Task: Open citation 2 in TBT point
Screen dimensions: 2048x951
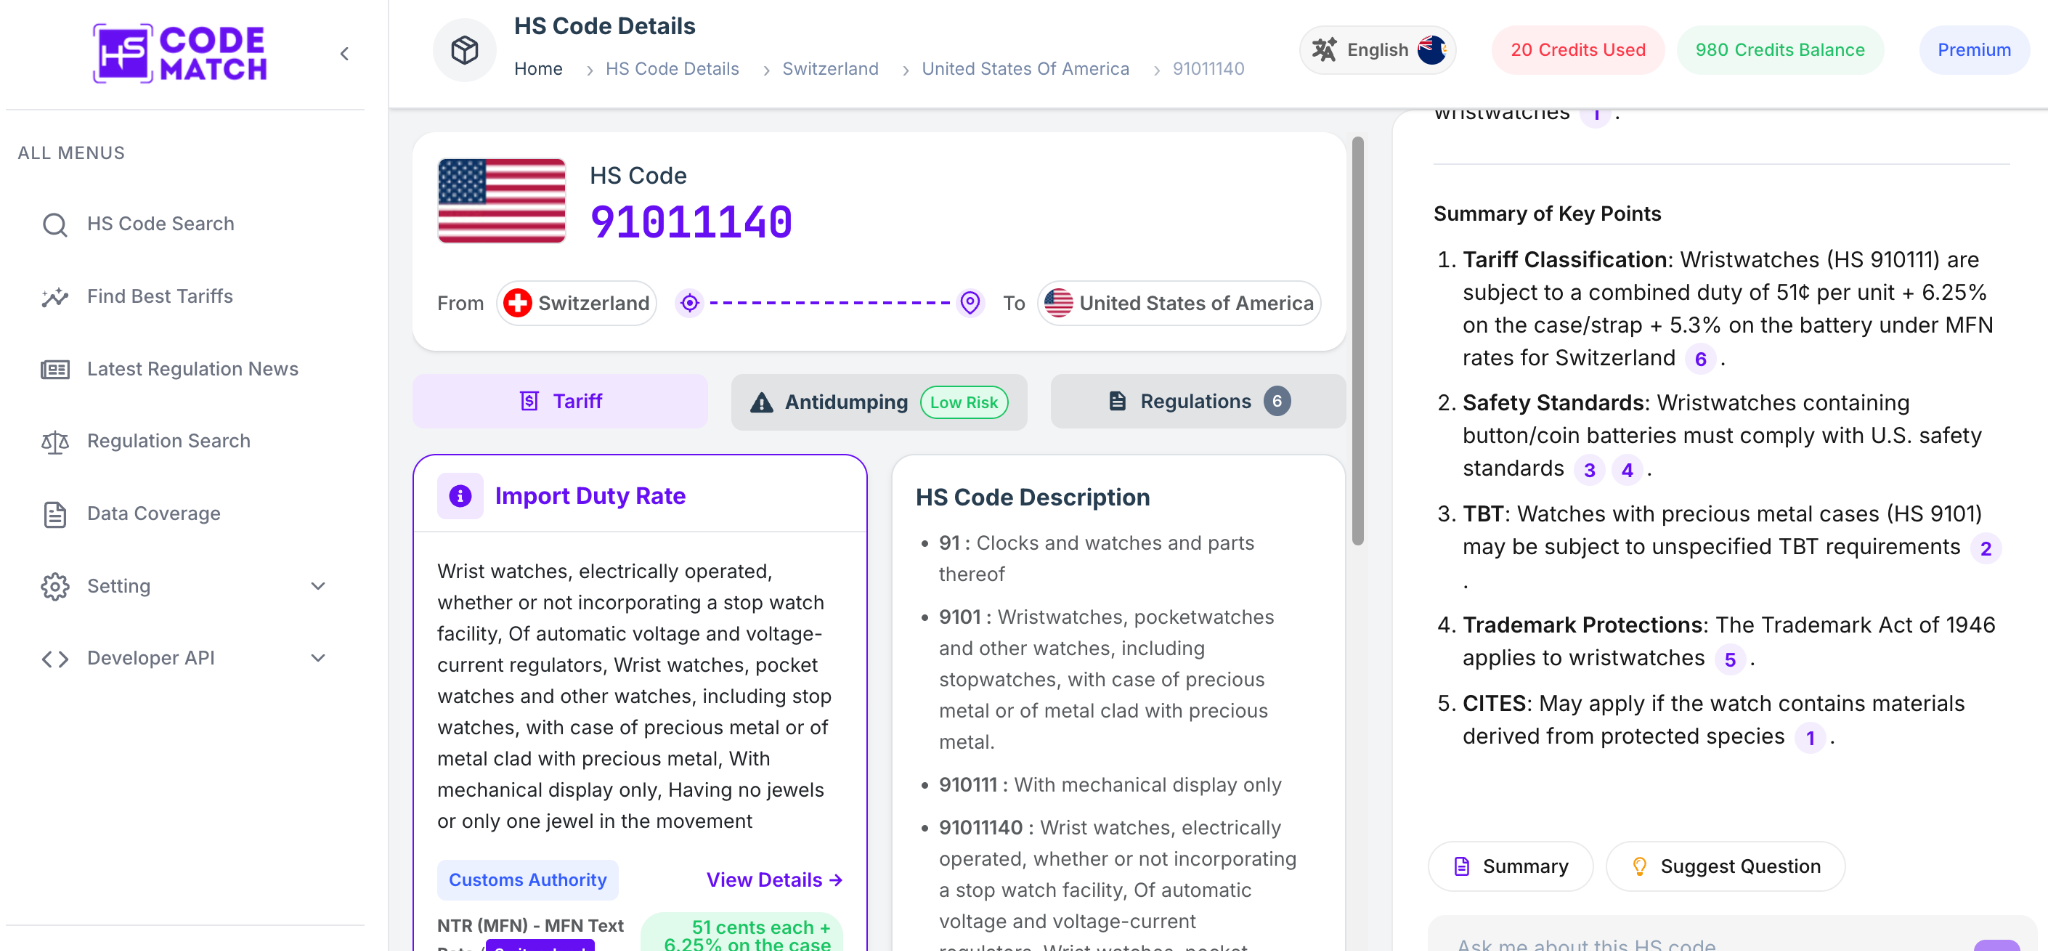Action: pyautogui.click(x=1986, y=548)
